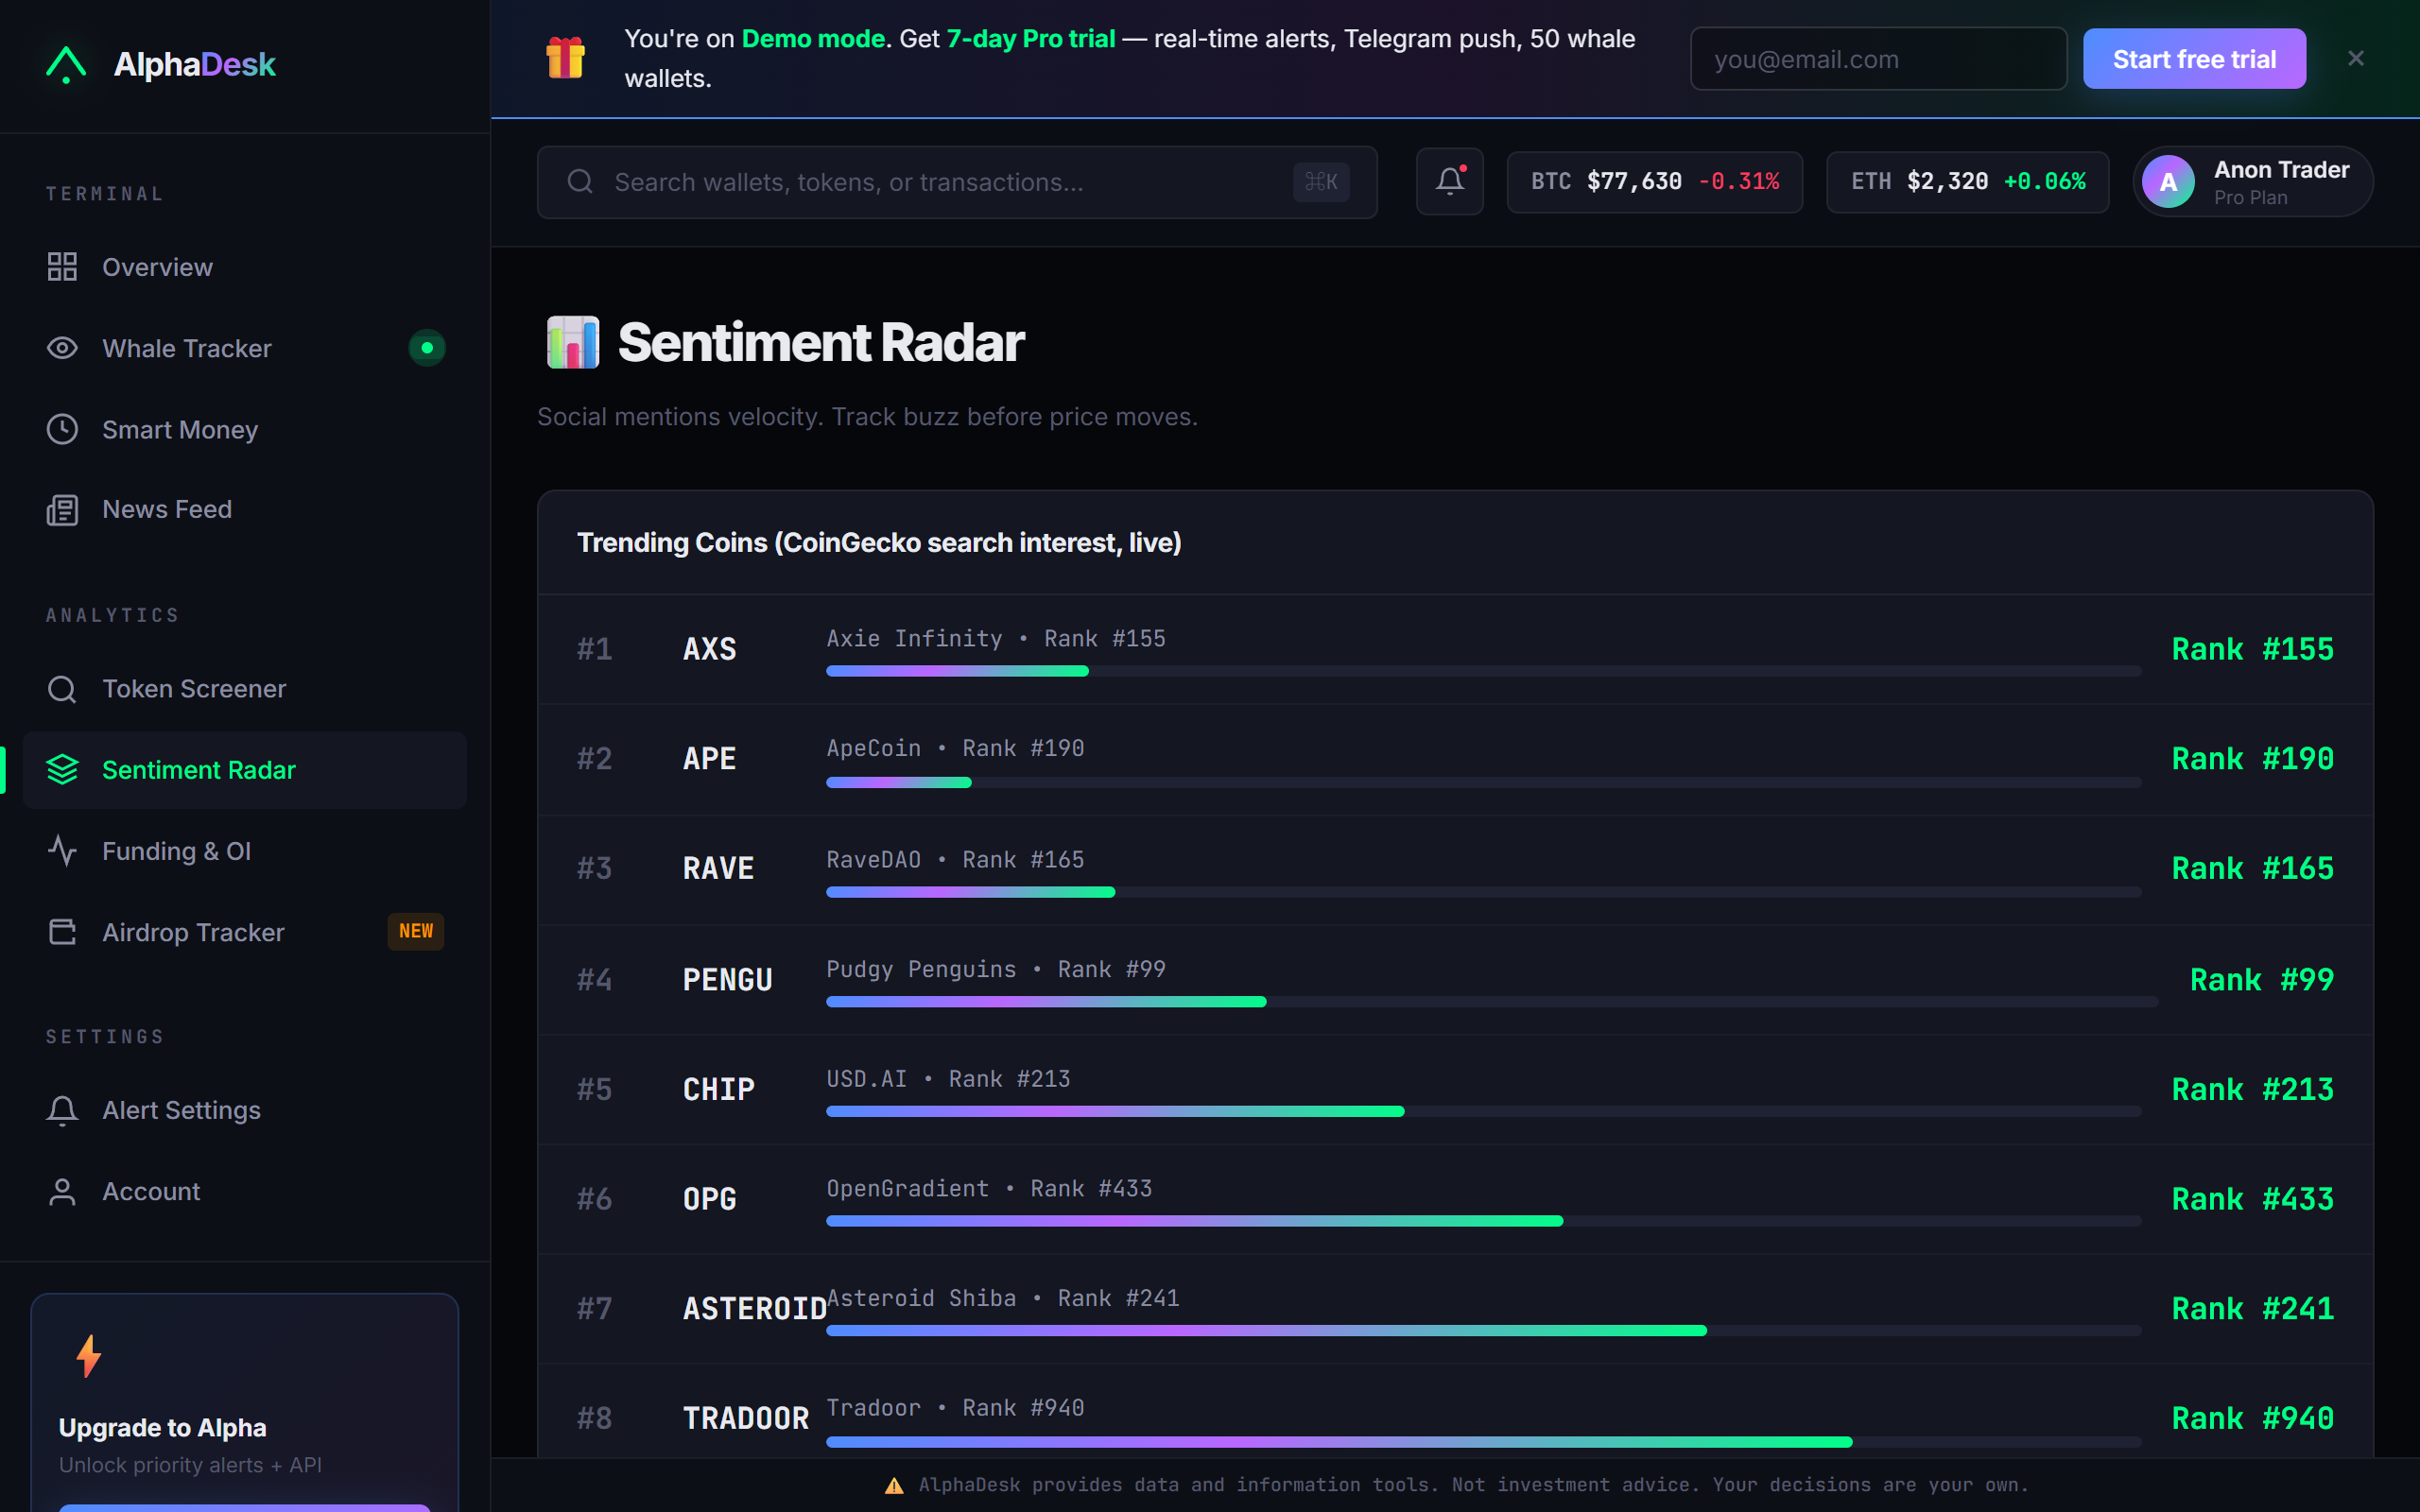This screenshot has width=2420, height=1512.
Task: Click the Asteroid Shiba coin name
Action: pos(921,1298)
